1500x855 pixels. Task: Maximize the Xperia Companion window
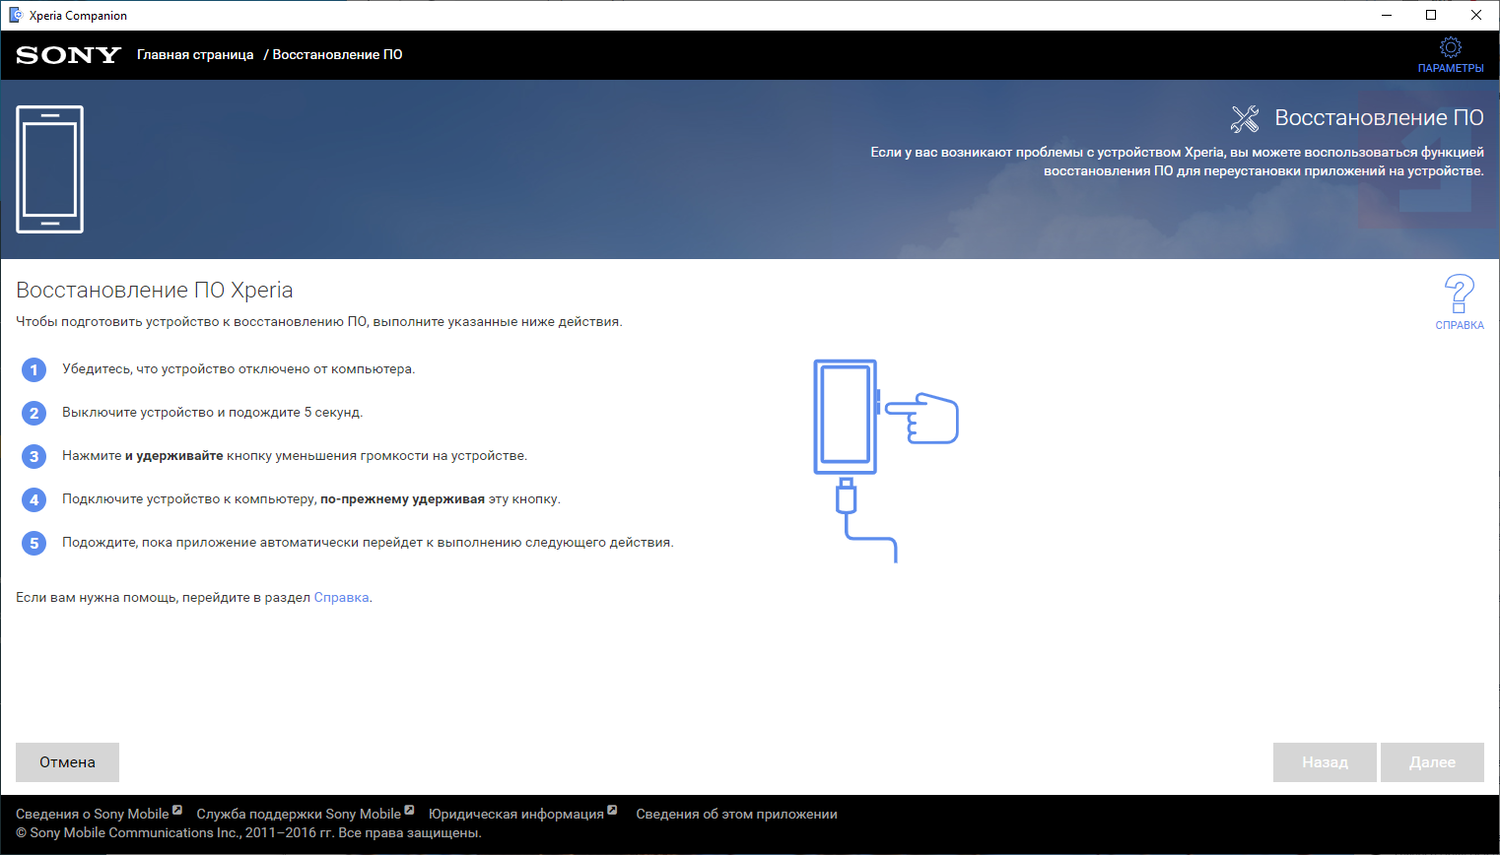click(x=1431, y=15)
